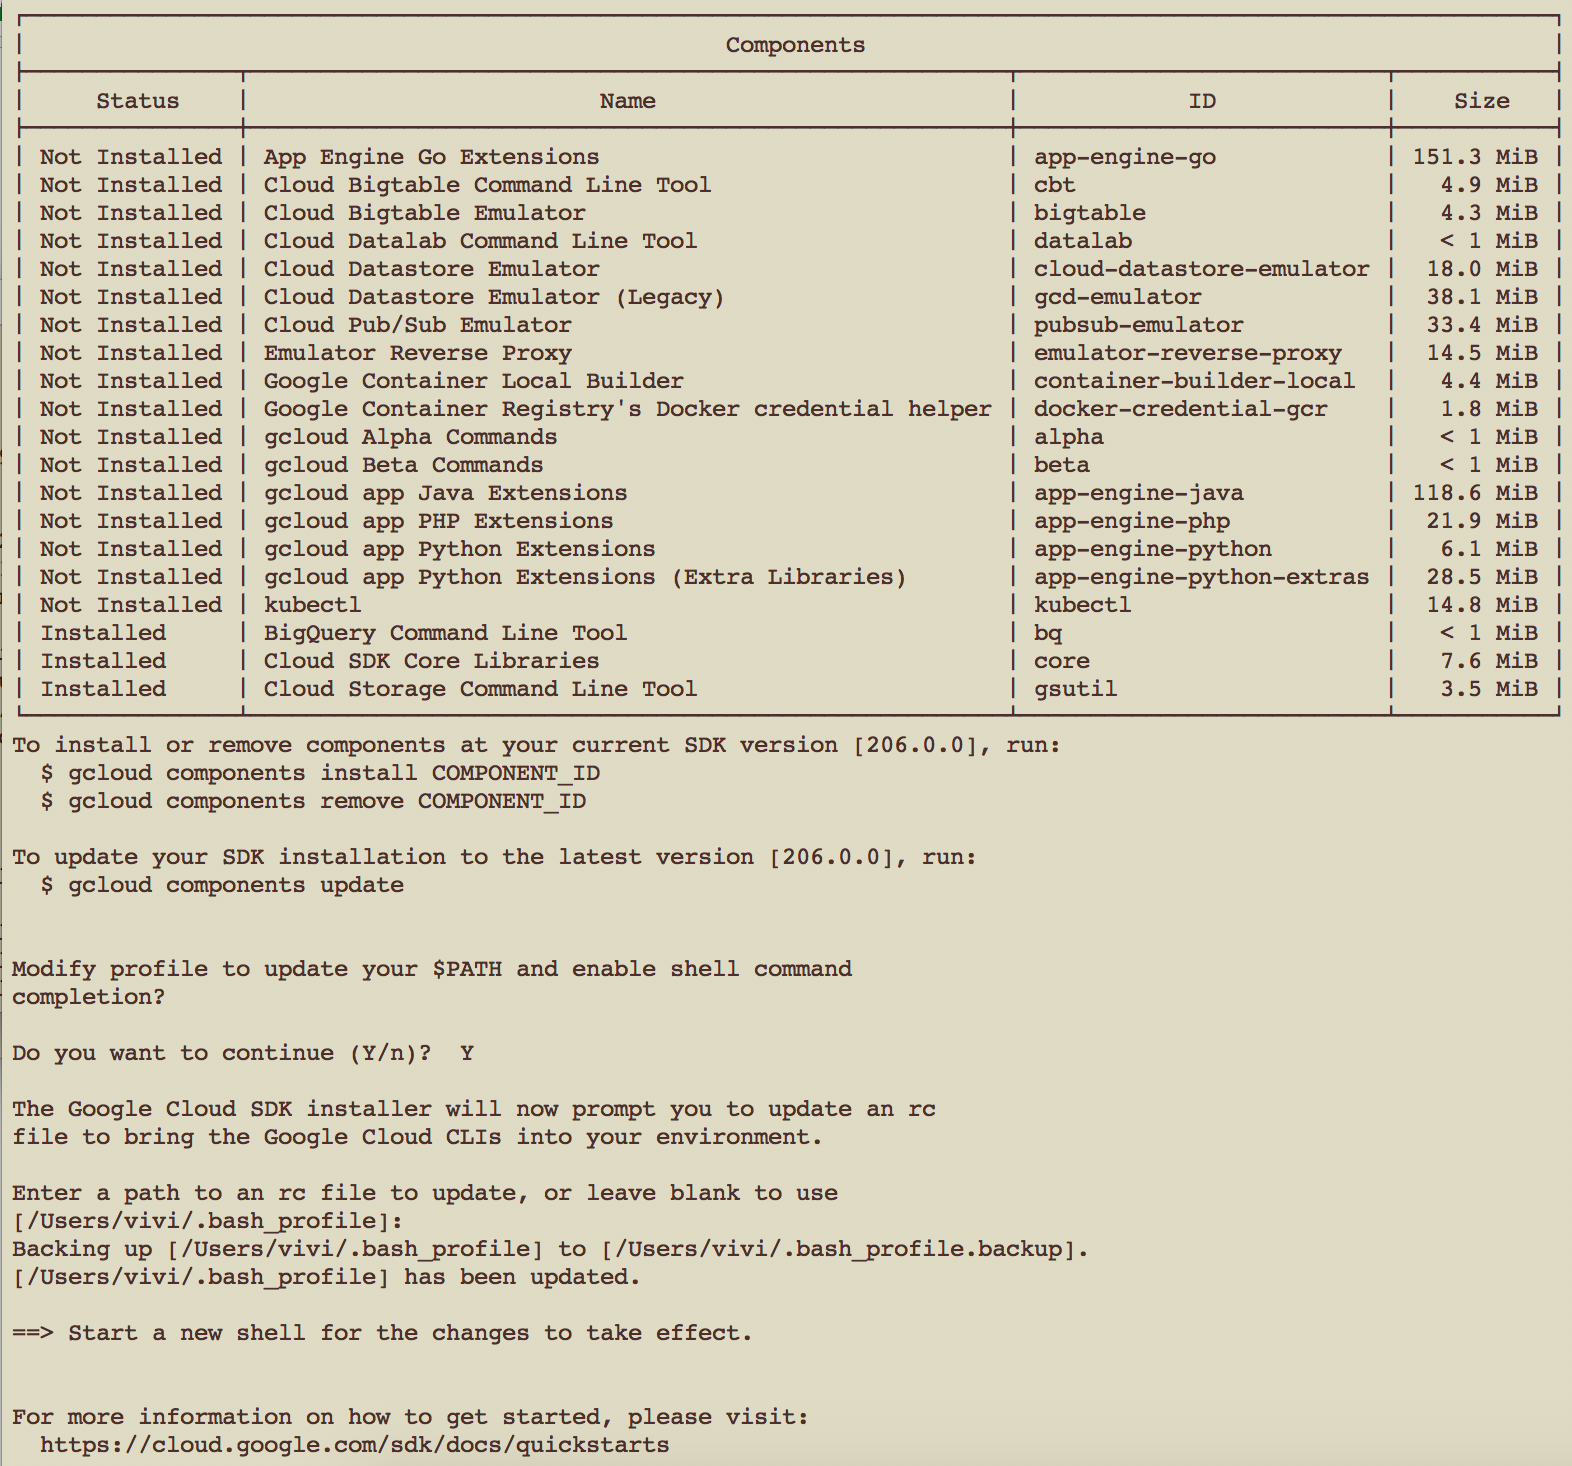The height and width of the screenshot is (1466, 1572).
Task: Click the 'alpha' ID cell
Action: pos(1069,437)
